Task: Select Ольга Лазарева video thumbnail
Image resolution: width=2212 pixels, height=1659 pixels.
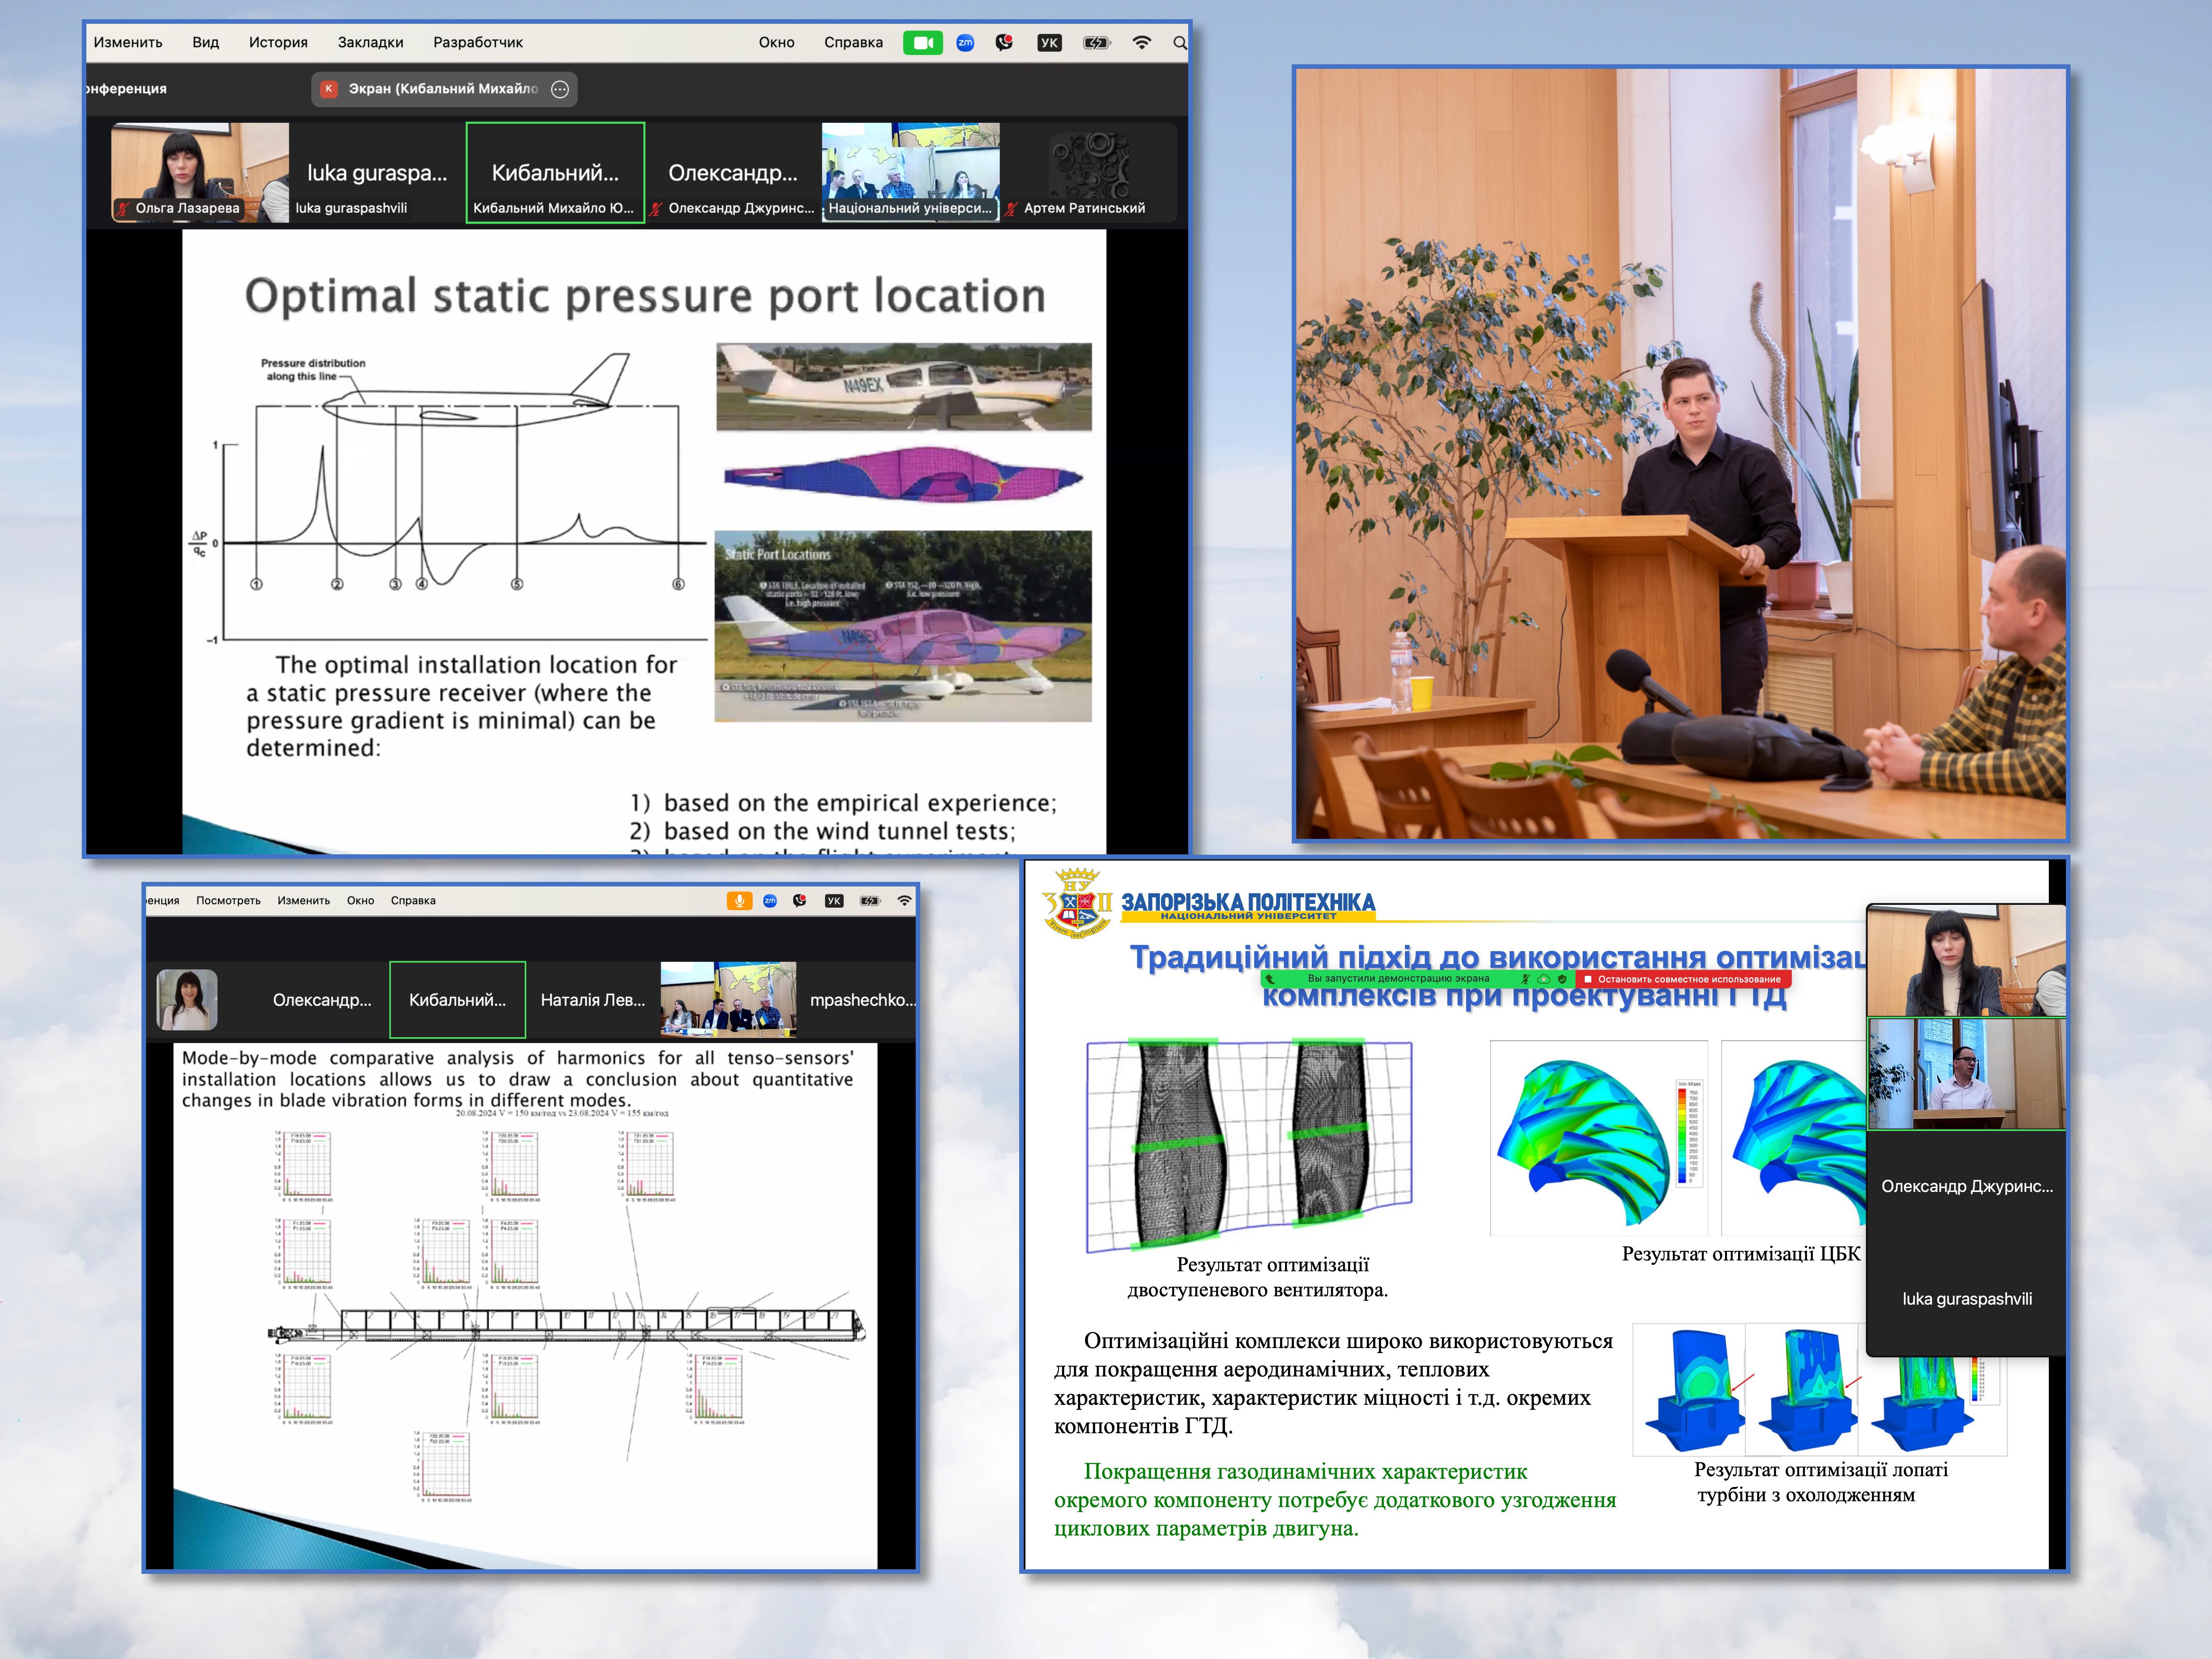Action: click(x=199, y=172)
